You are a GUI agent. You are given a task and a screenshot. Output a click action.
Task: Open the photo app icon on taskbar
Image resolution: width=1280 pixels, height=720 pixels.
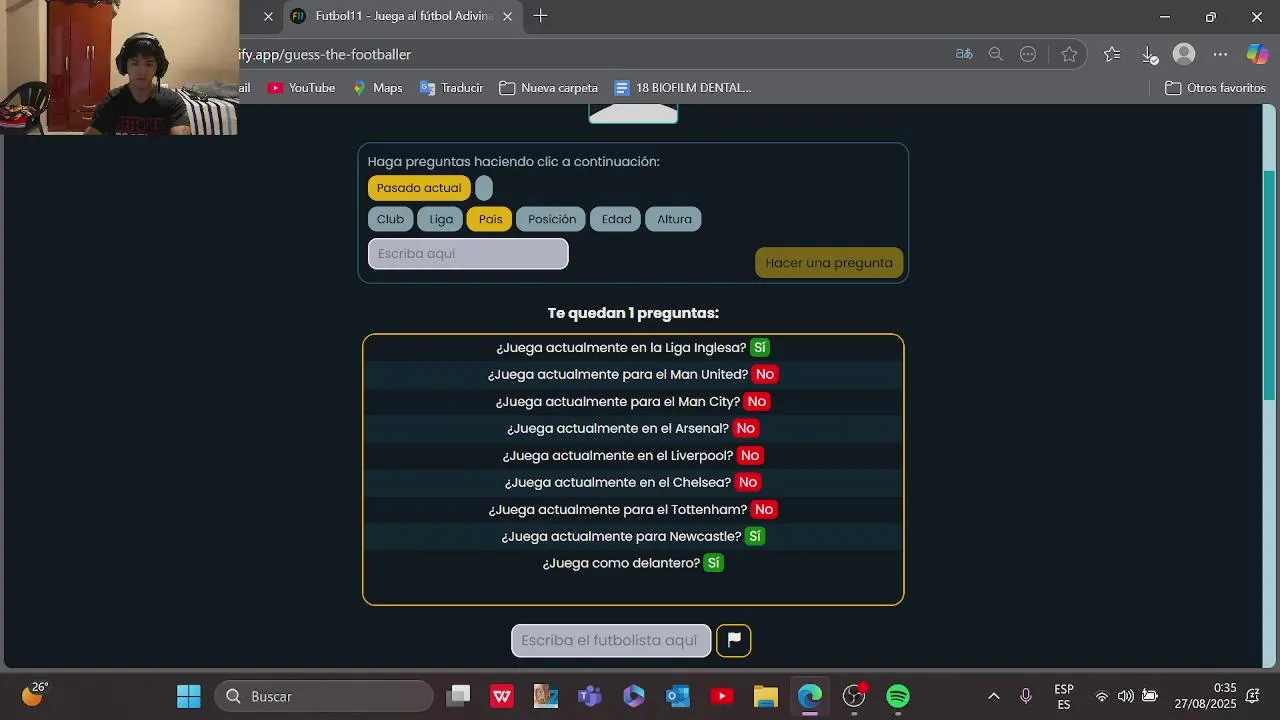[546, 696]
